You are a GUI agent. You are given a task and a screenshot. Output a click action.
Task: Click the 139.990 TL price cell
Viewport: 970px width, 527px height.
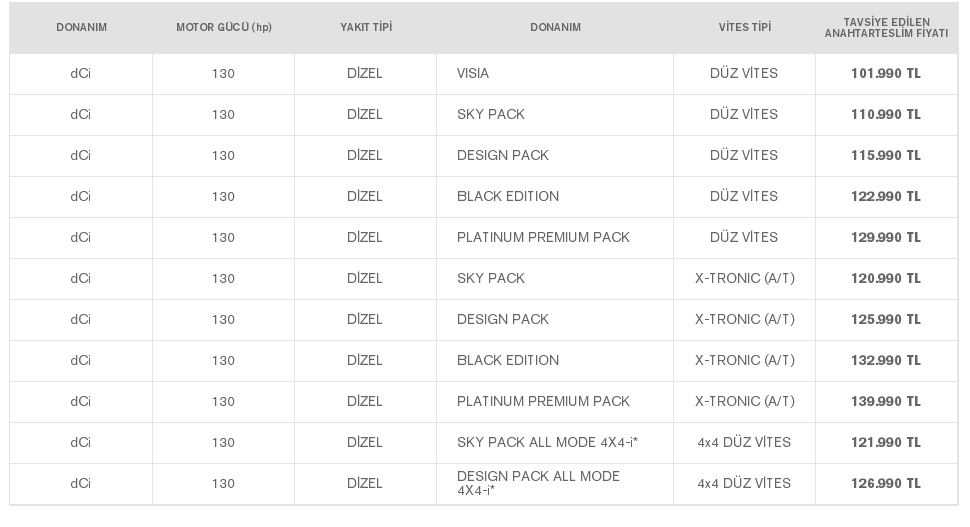point(886,401)
